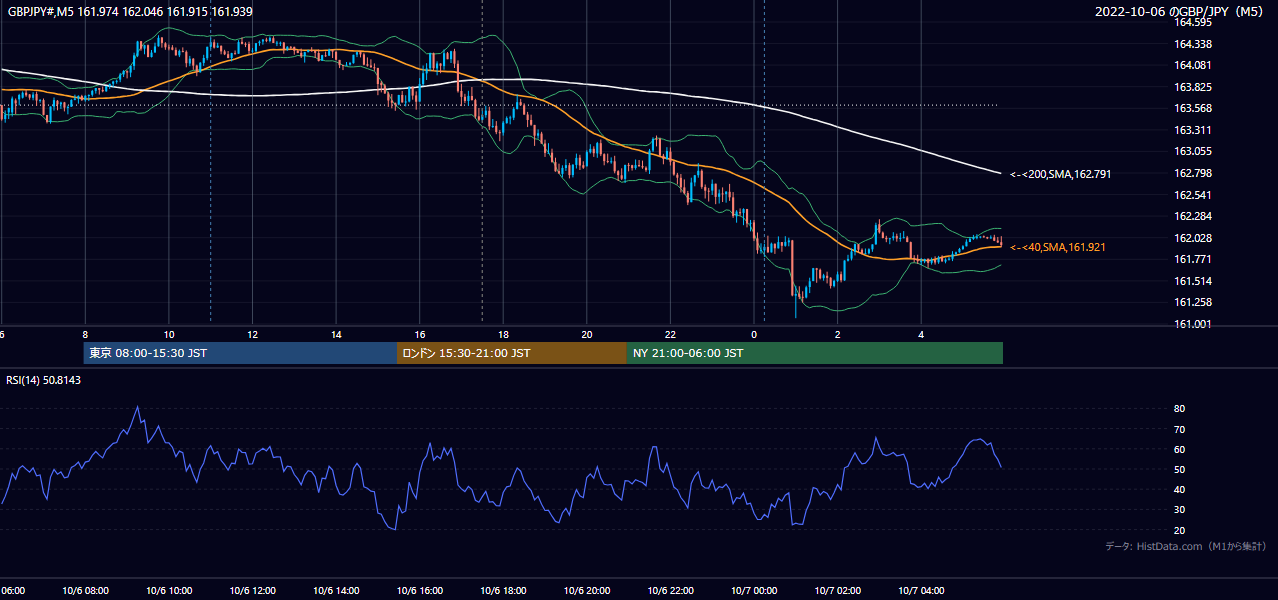The image size is (1278, 600).
Task: Click the 161.514 price axis label
Action: 1192,281
